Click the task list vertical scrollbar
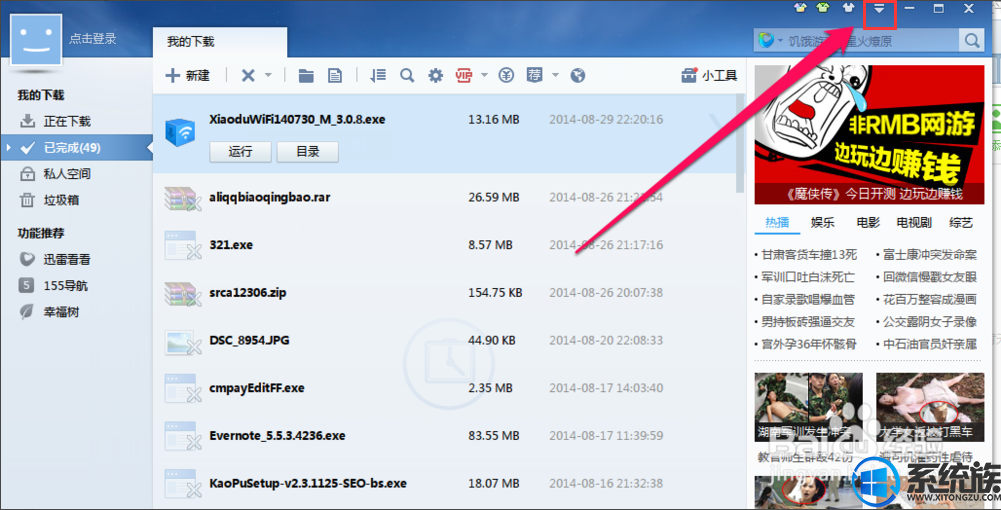This screenshot has width=1001, height=510. point(740,143)
